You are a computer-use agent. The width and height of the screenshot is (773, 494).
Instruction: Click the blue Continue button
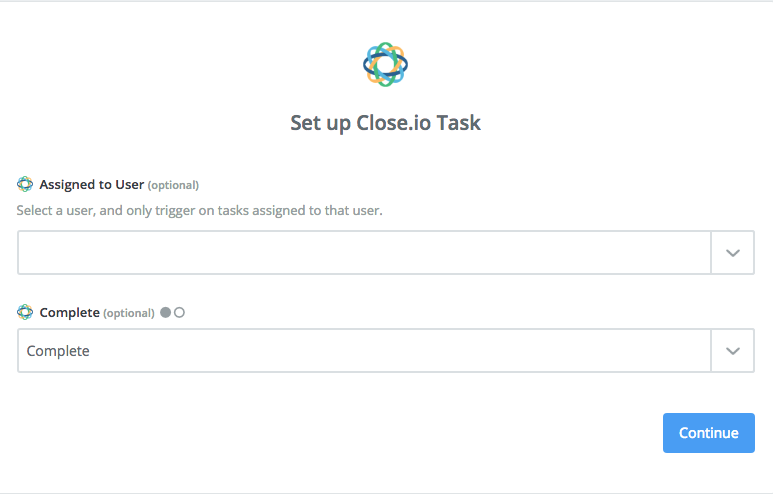tap(708, 433)
